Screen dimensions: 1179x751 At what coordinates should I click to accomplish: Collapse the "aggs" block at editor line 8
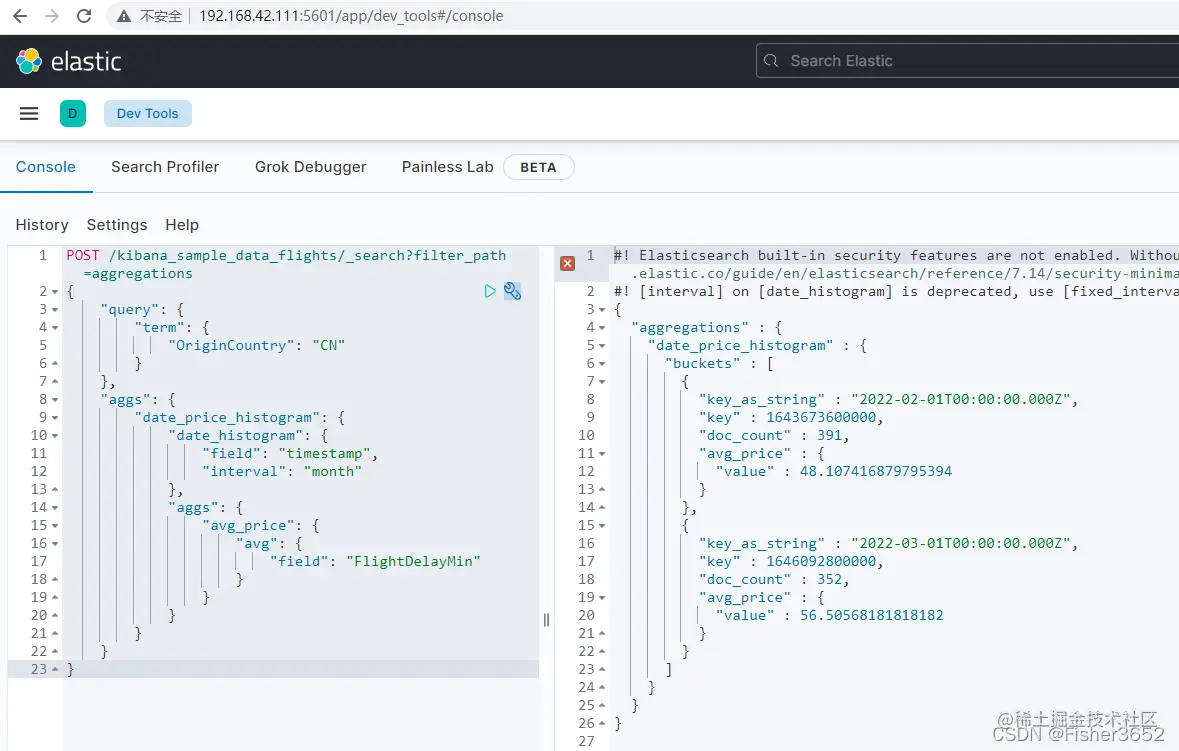[x=55, y=400]
